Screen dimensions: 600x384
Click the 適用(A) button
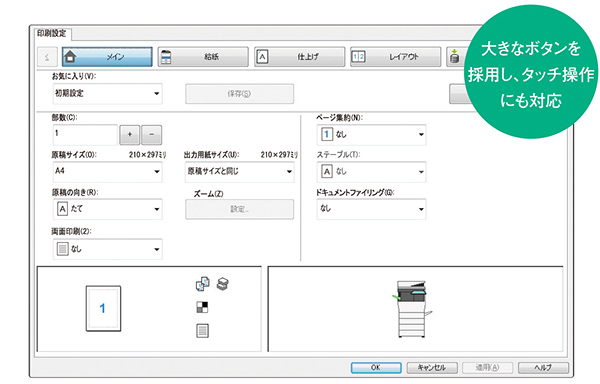point(487,368)
